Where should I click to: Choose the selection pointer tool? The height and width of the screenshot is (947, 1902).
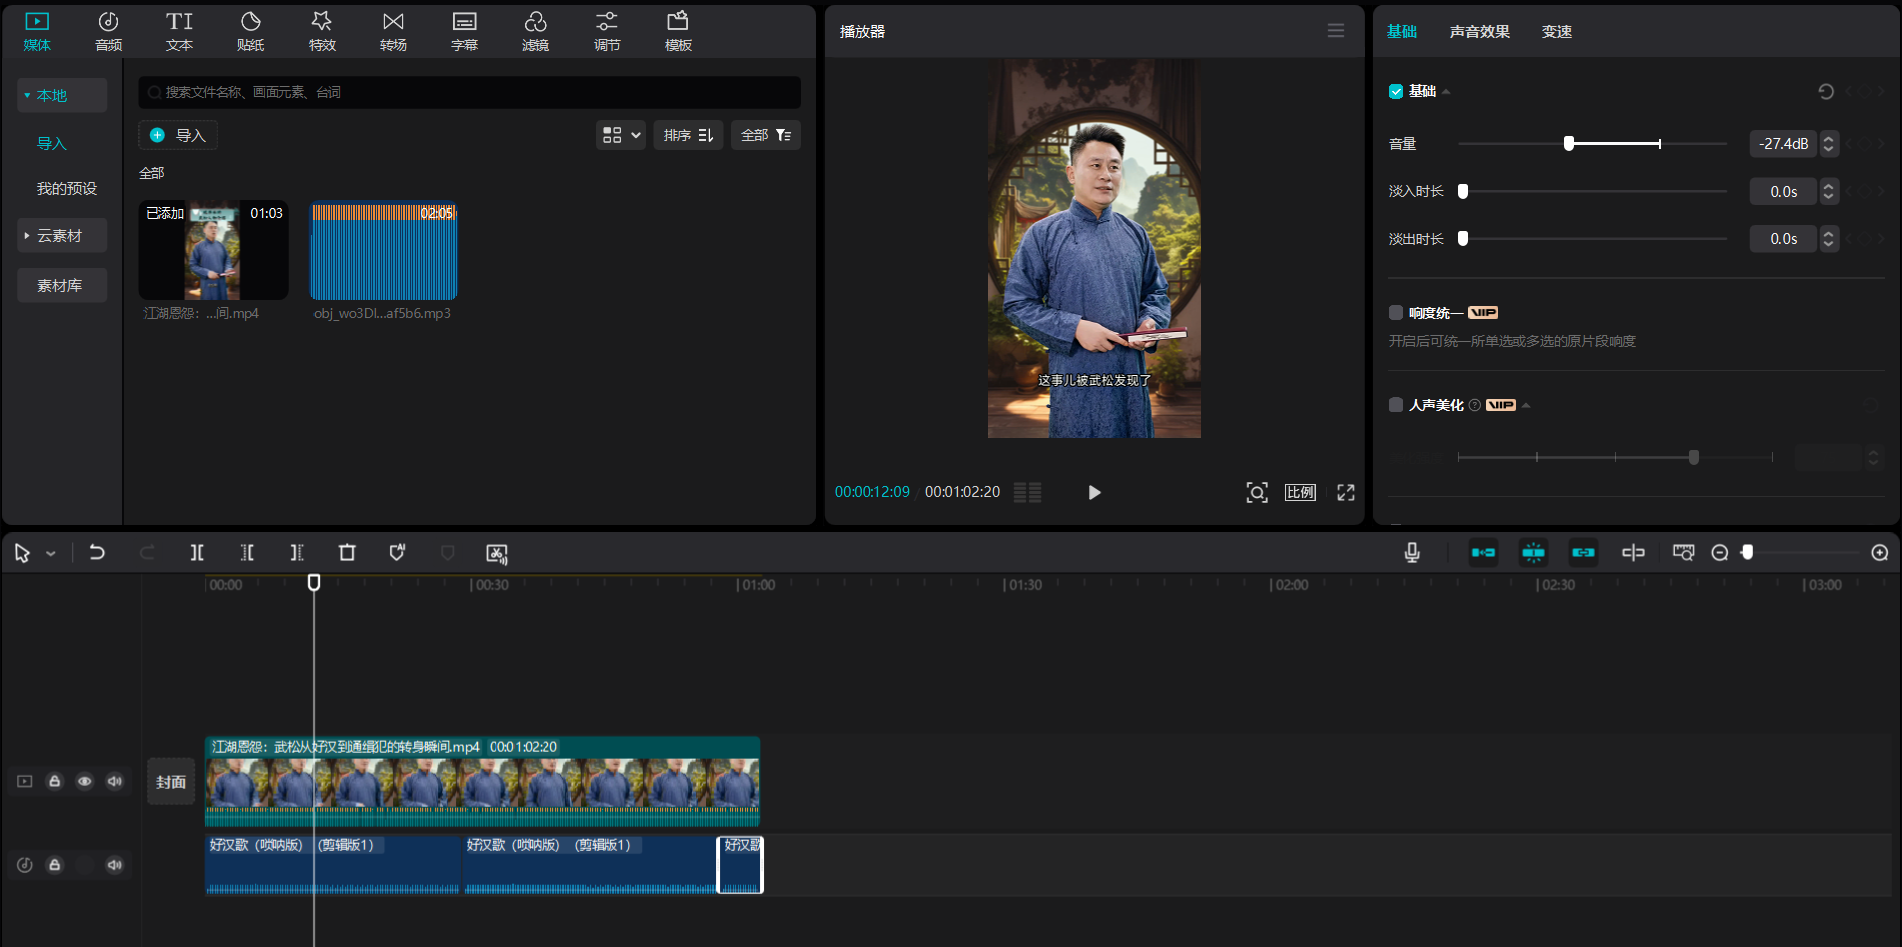[22, 553]
